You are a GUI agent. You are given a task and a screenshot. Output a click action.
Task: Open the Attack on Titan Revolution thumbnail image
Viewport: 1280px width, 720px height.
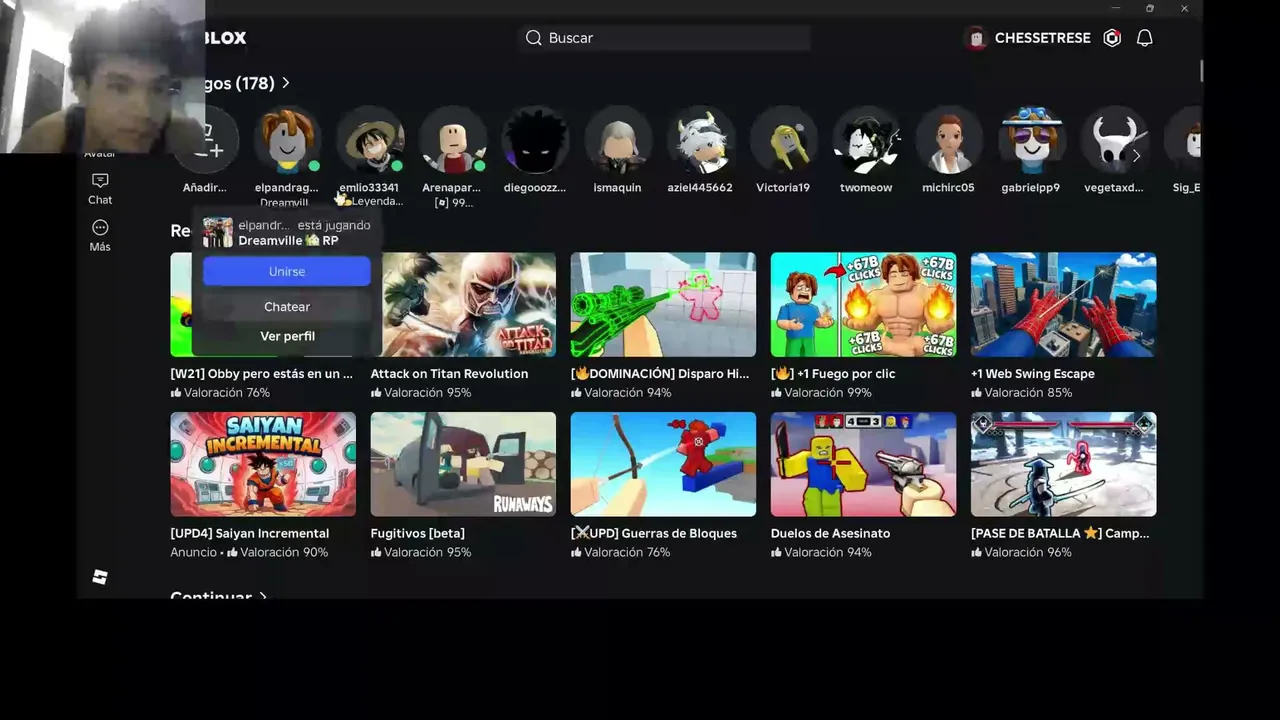(463, 304)
